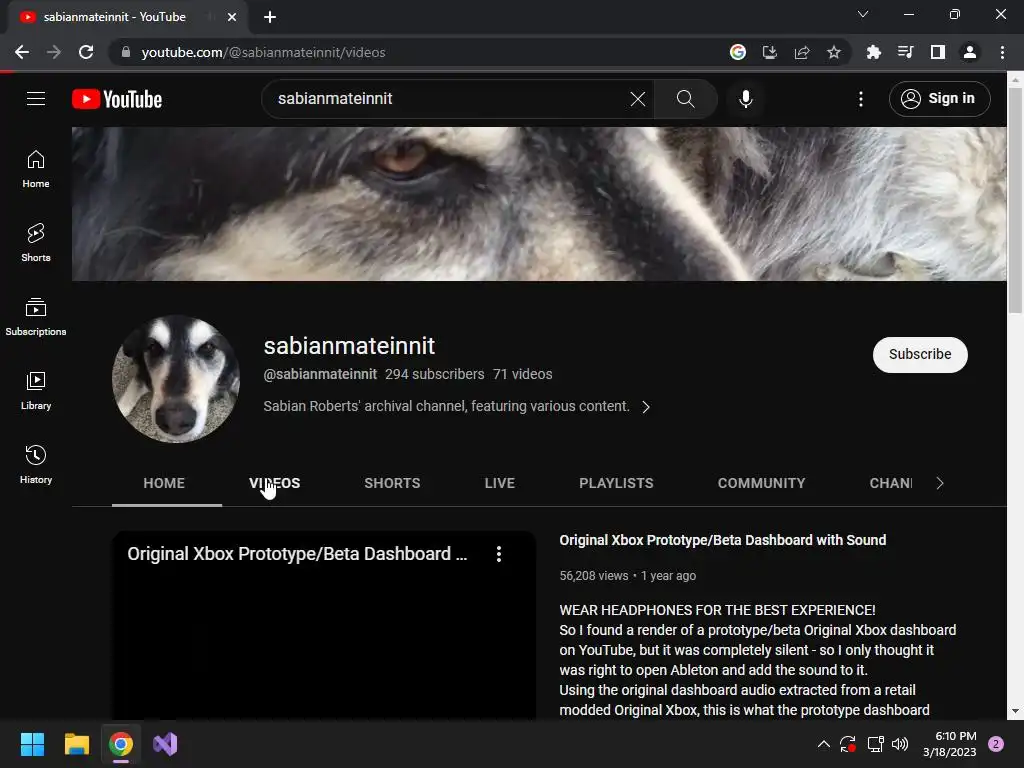
Task: Switch to the SHORTS channel tab
Action: (x=392, y=483)
